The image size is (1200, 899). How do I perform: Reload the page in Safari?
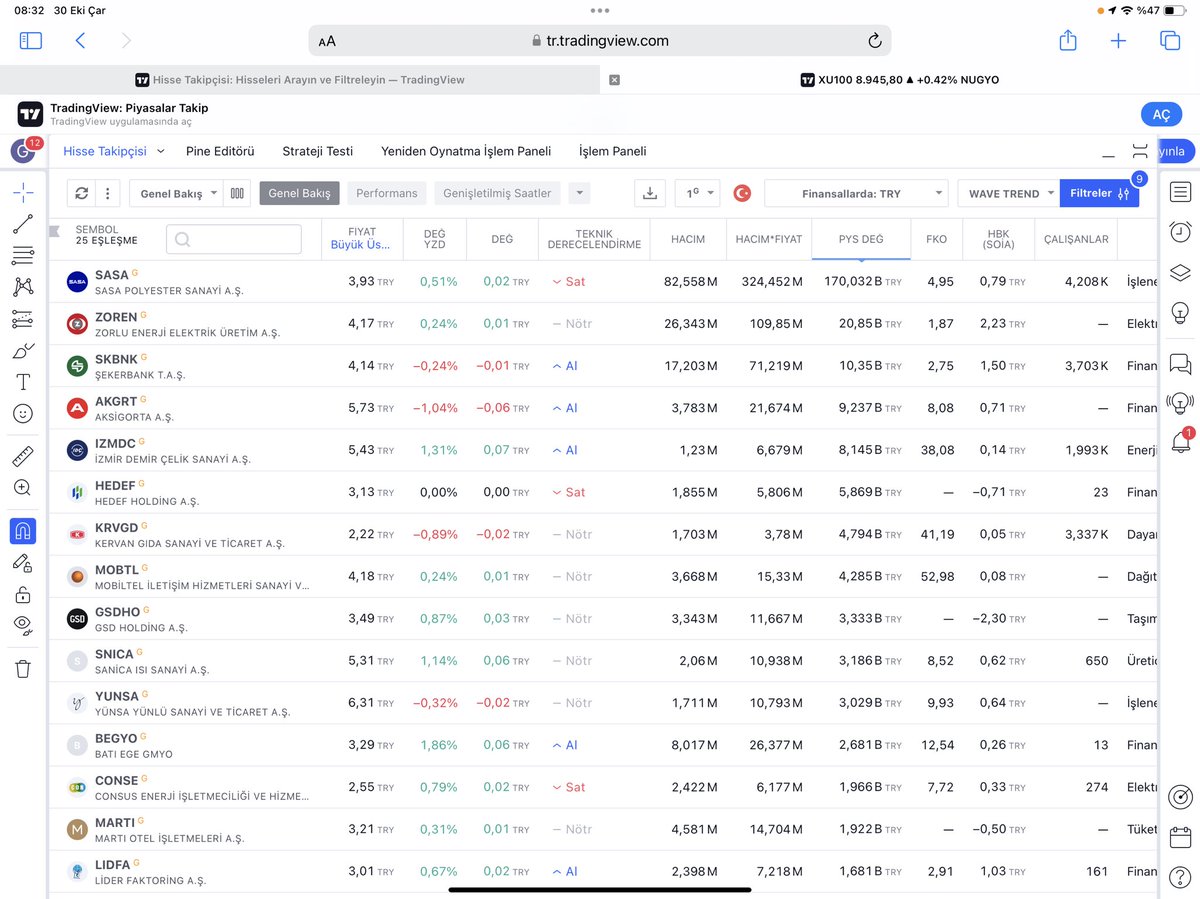[x=874, y=41]
